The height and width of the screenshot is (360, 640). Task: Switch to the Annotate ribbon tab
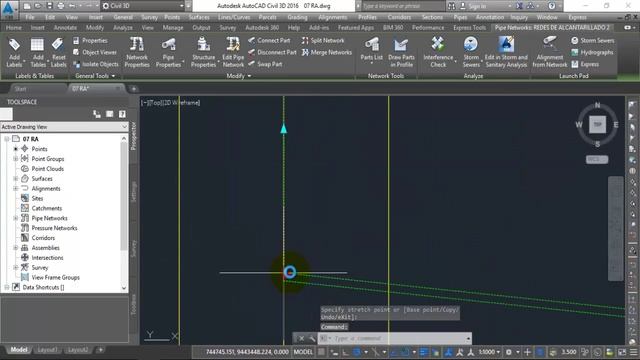(65, 28)
